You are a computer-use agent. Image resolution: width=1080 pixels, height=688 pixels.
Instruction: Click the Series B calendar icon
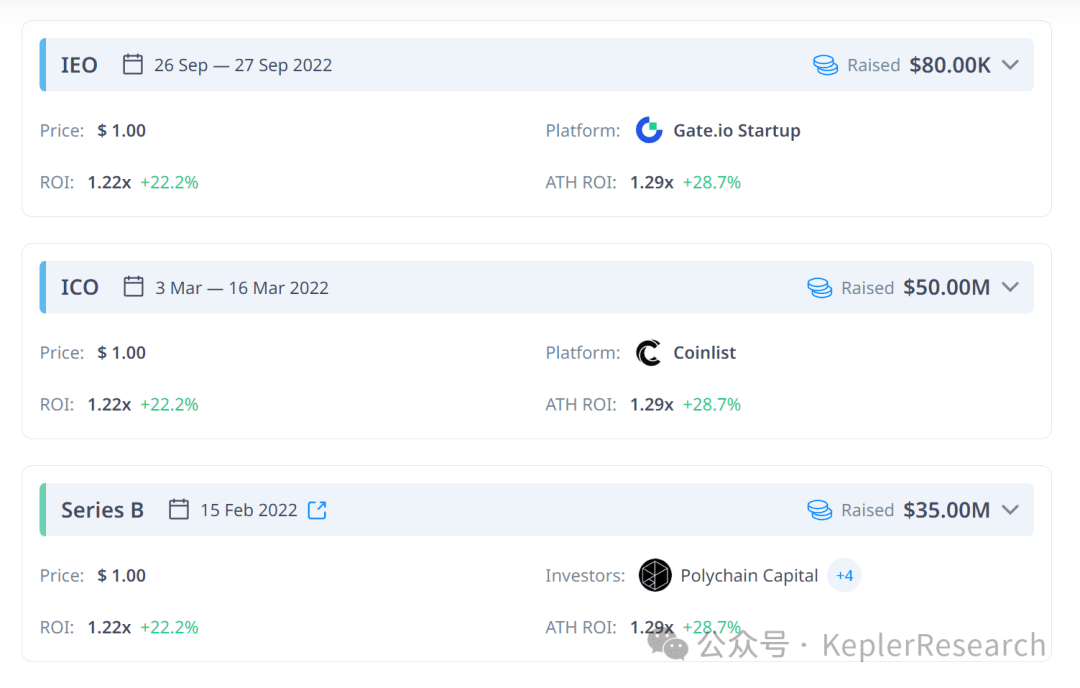pyautogui.click(x=179, y=509)
